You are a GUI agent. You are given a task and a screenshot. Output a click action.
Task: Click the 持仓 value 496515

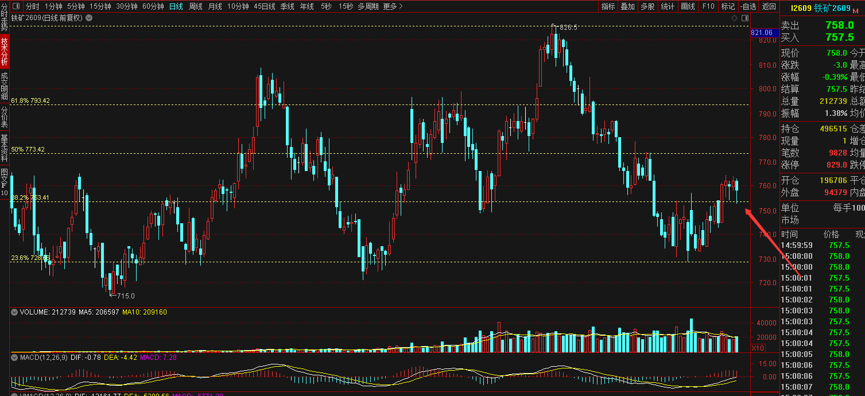tap(835, 129)
